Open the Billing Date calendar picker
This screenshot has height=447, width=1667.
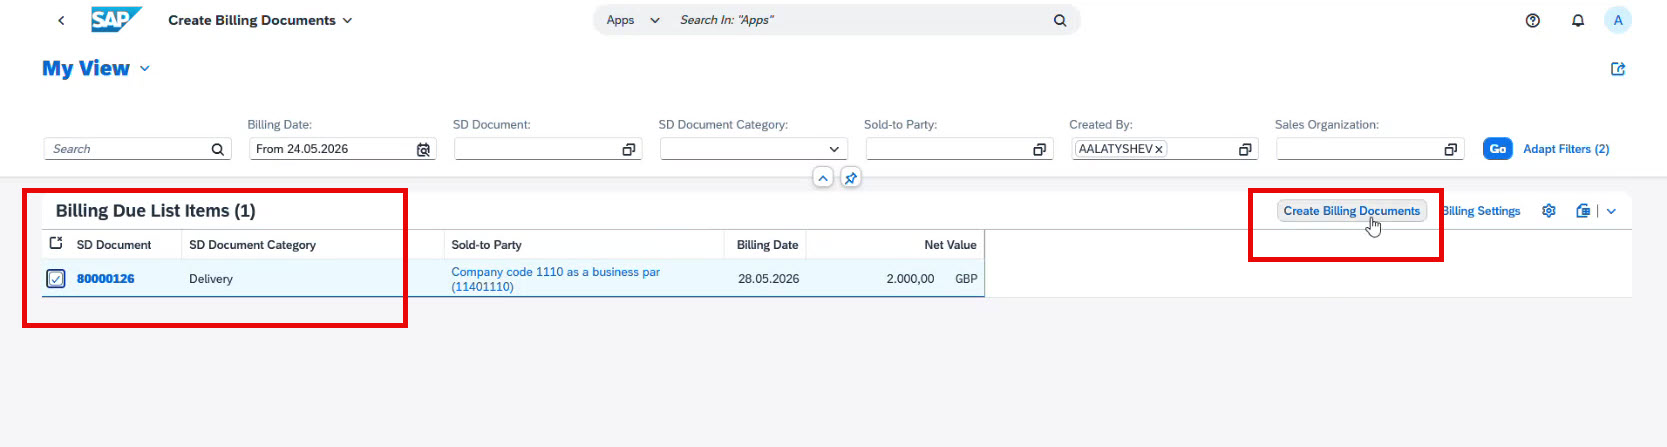point(424,149)
